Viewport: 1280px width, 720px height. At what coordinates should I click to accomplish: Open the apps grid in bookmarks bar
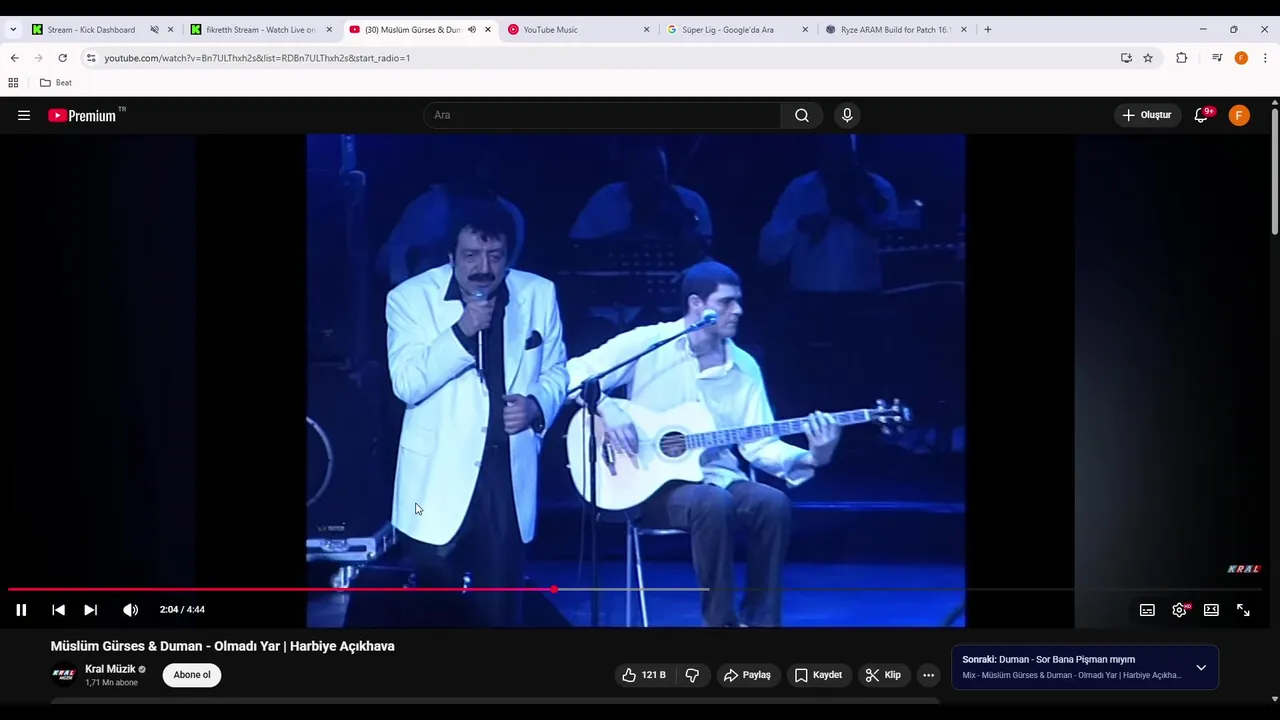point(13,83)
